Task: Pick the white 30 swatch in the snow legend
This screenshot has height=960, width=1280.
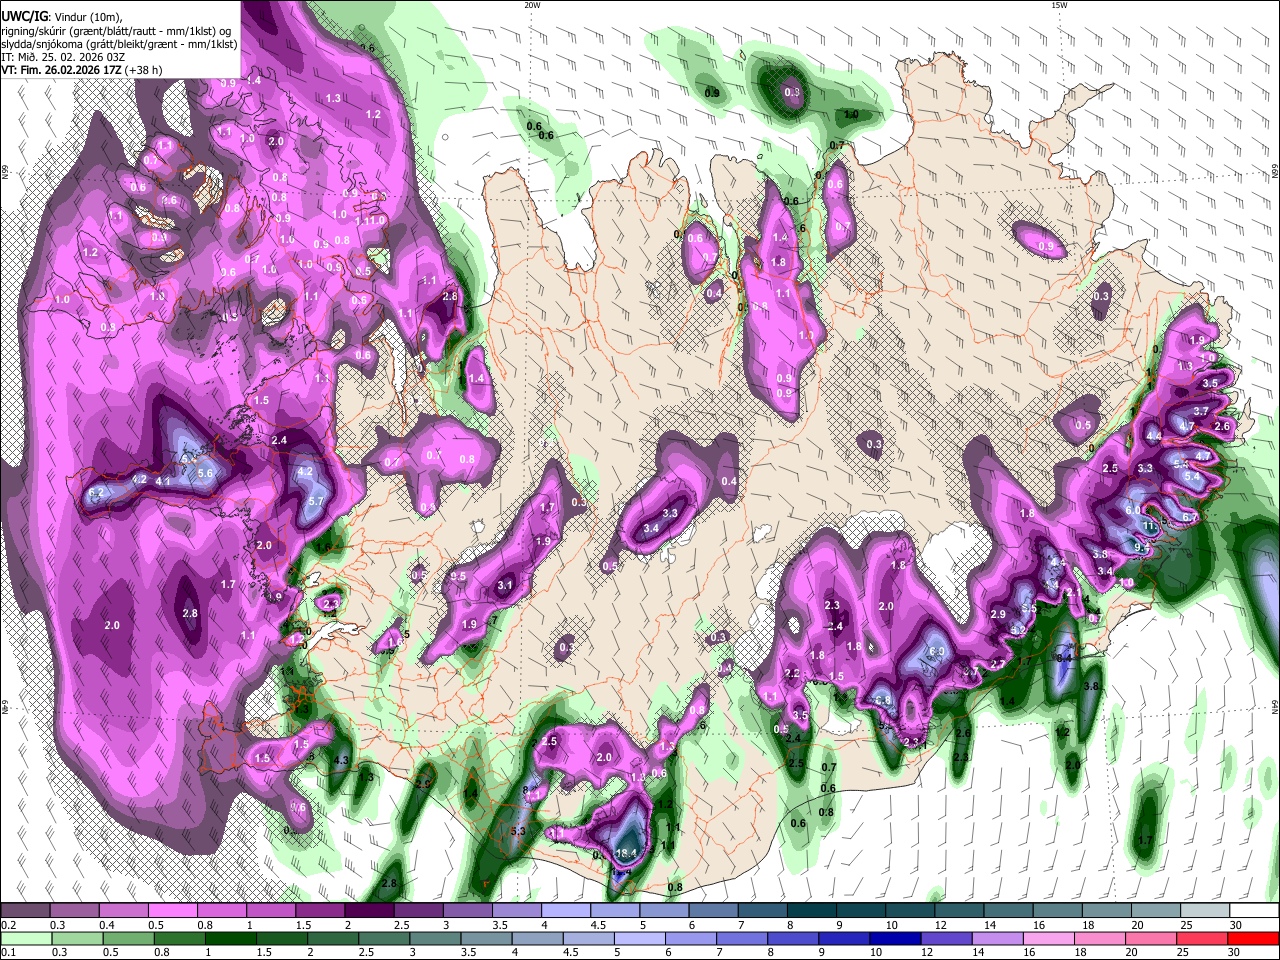Action: tap(1253, 910)
